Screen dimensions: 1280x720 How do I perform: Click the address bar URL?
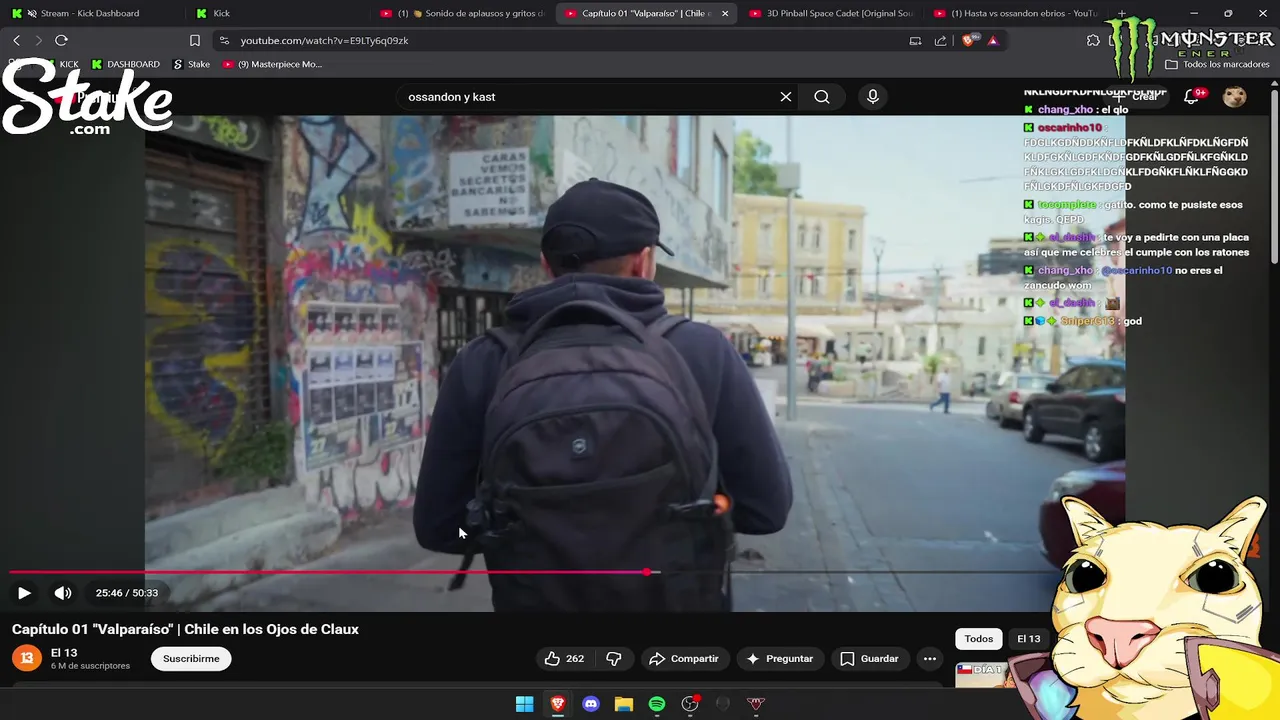coord(324,41)
